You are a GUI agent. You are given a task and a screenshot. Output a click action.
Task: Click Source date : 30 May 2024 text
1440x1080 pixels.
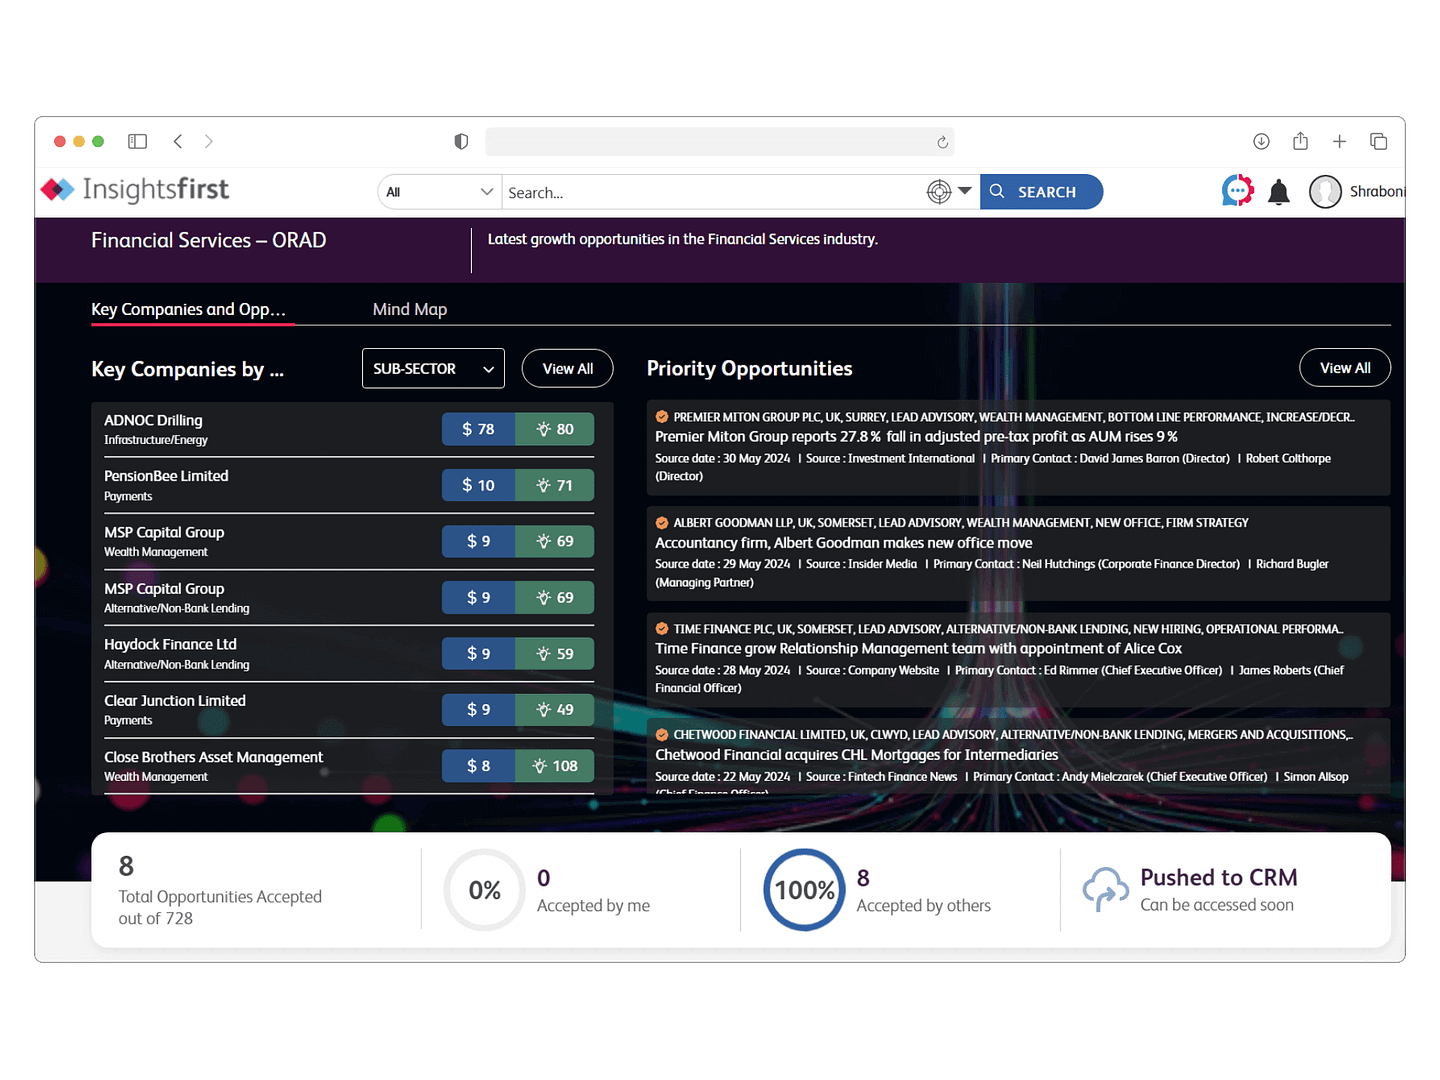tap(722, 459)
